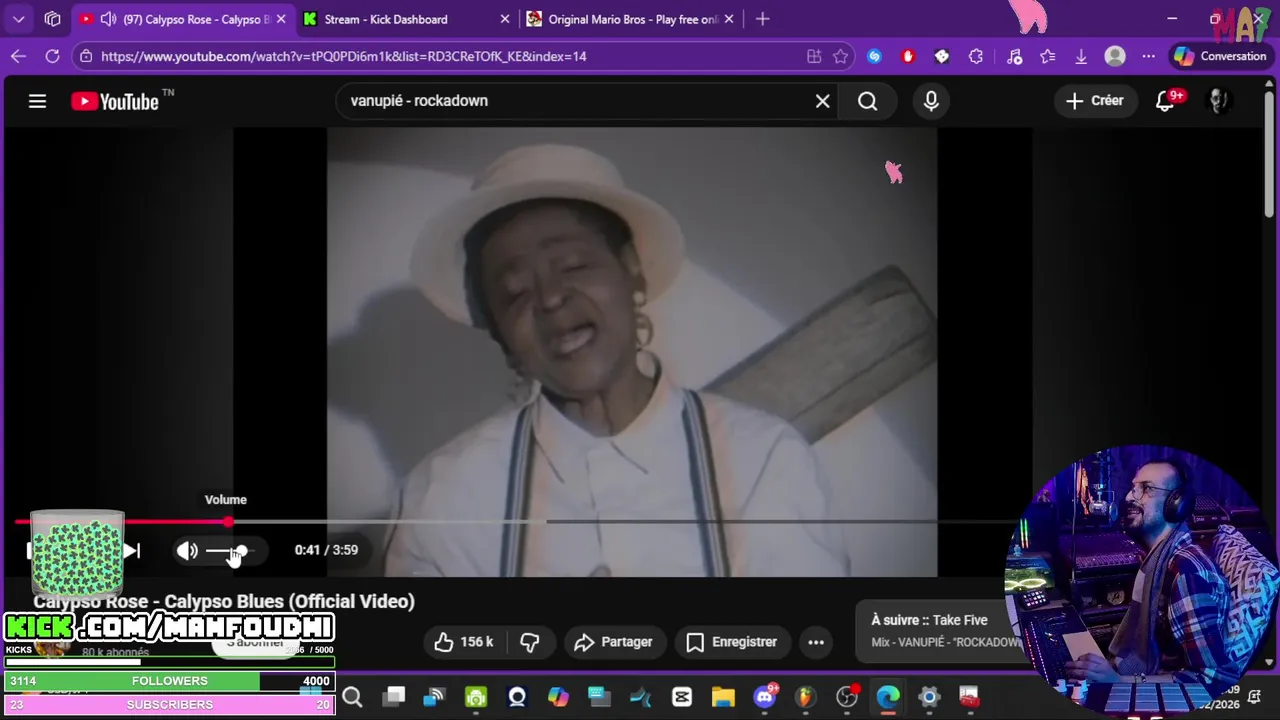
Task: Start voice search with the microphone
Action: 931,101
